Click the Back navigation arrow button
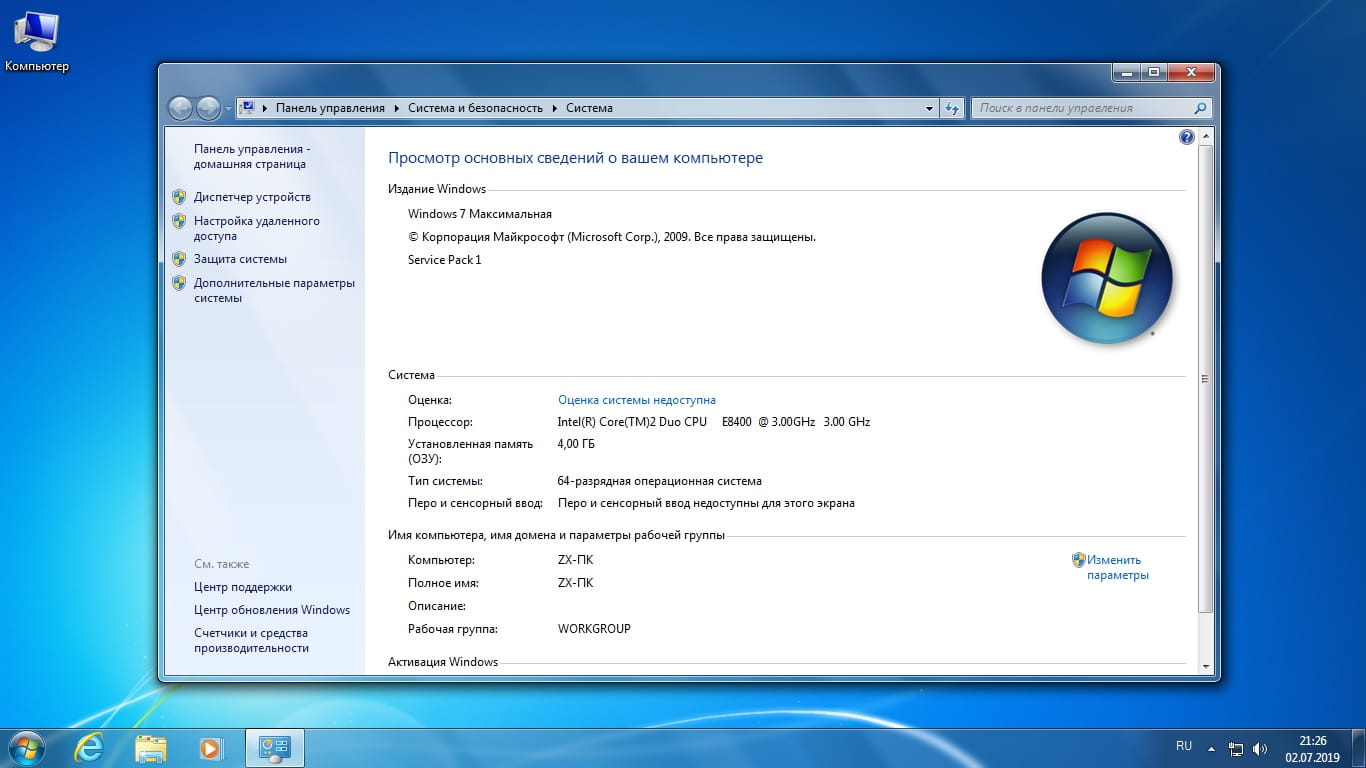 click(x=181, y=108)
